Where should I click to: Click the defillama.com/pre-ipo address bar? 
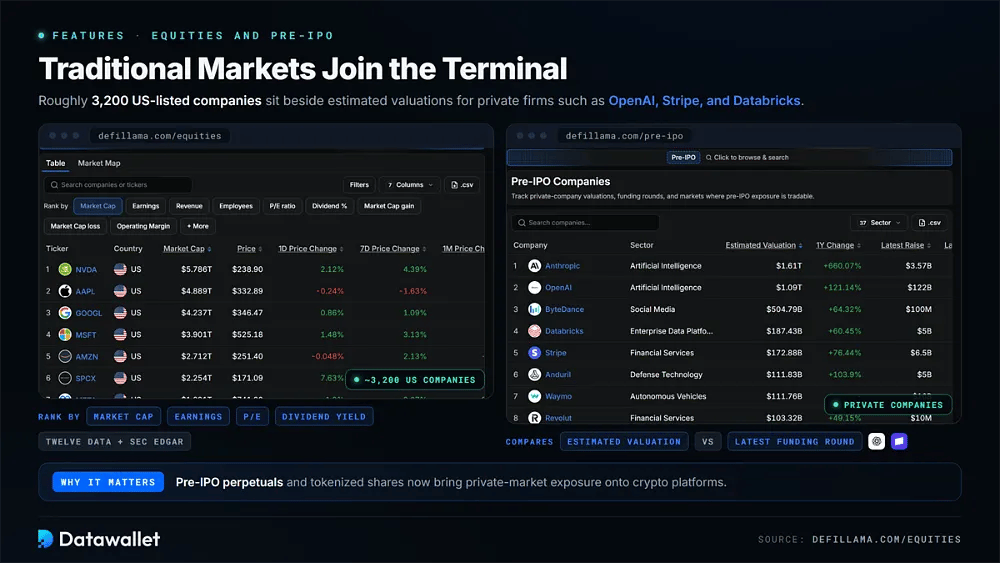coord(624,136)
